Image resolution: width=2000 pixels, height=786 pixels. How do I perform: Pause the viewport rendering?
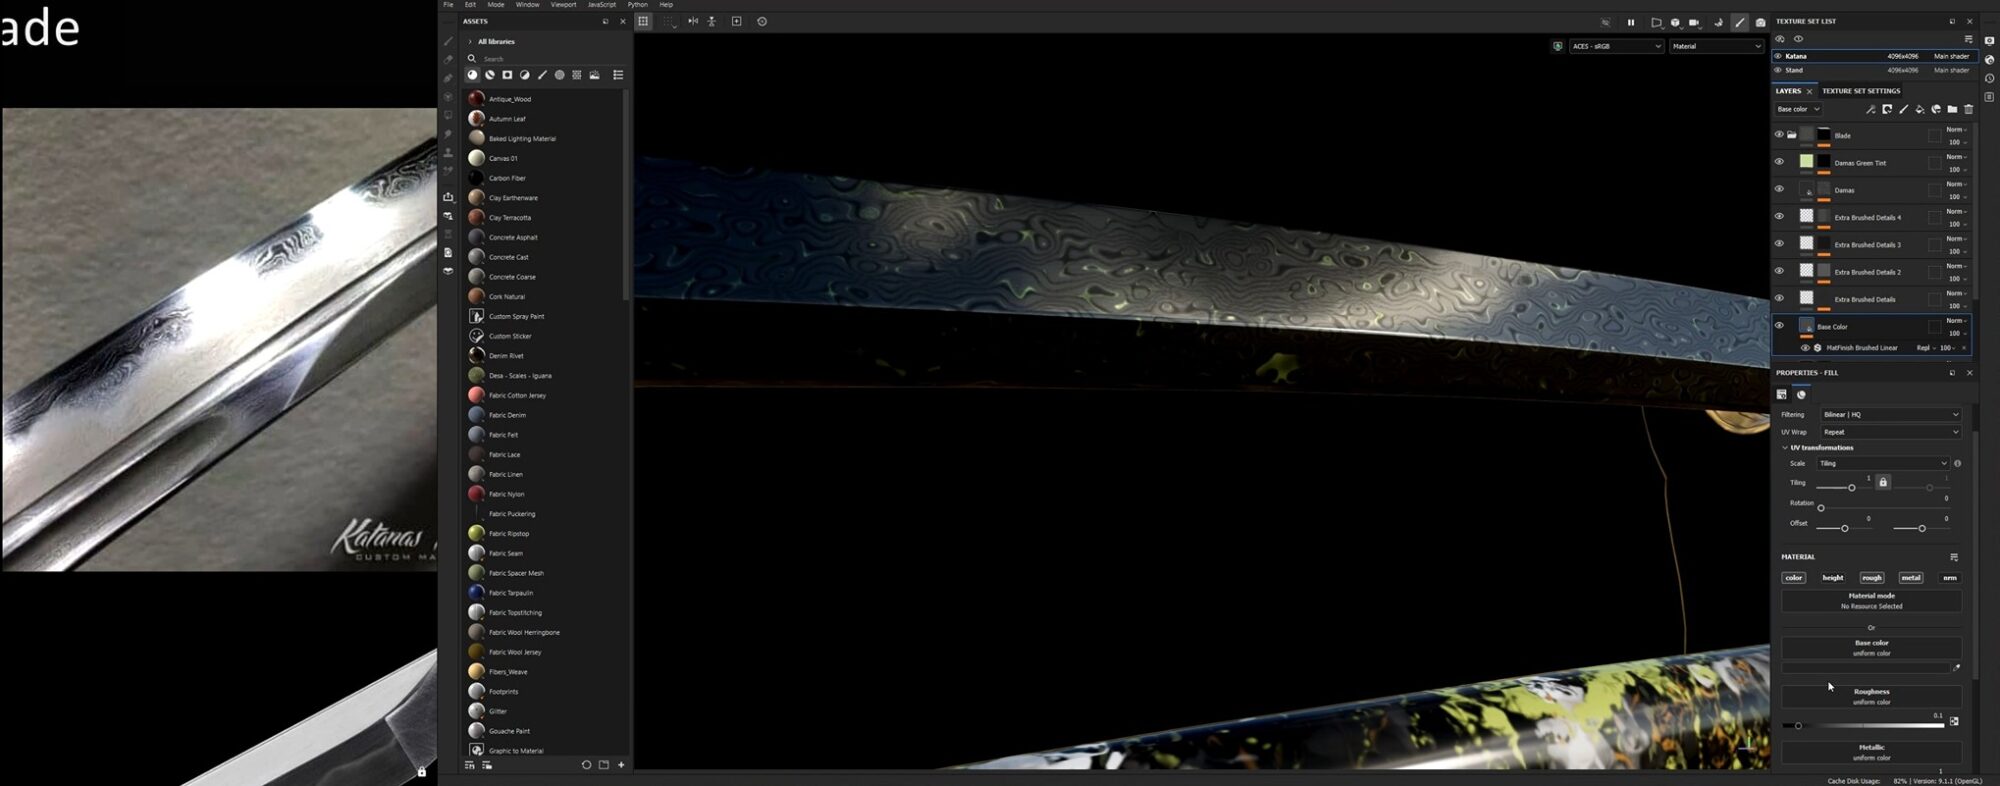[x=1631, y=22]
